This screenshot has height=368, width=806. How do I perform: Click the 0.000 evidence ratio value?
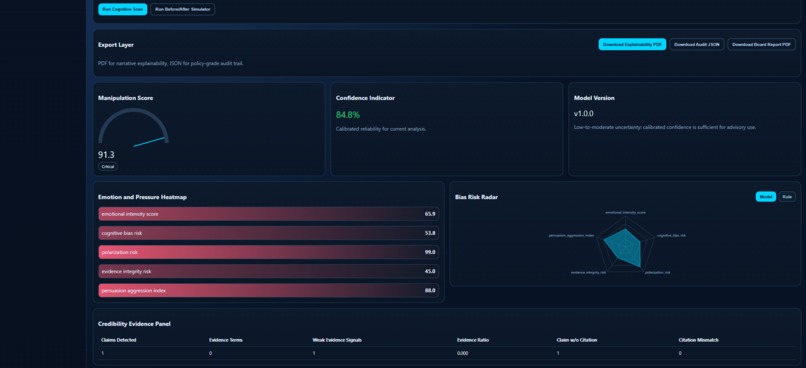(x=463, y=353)
